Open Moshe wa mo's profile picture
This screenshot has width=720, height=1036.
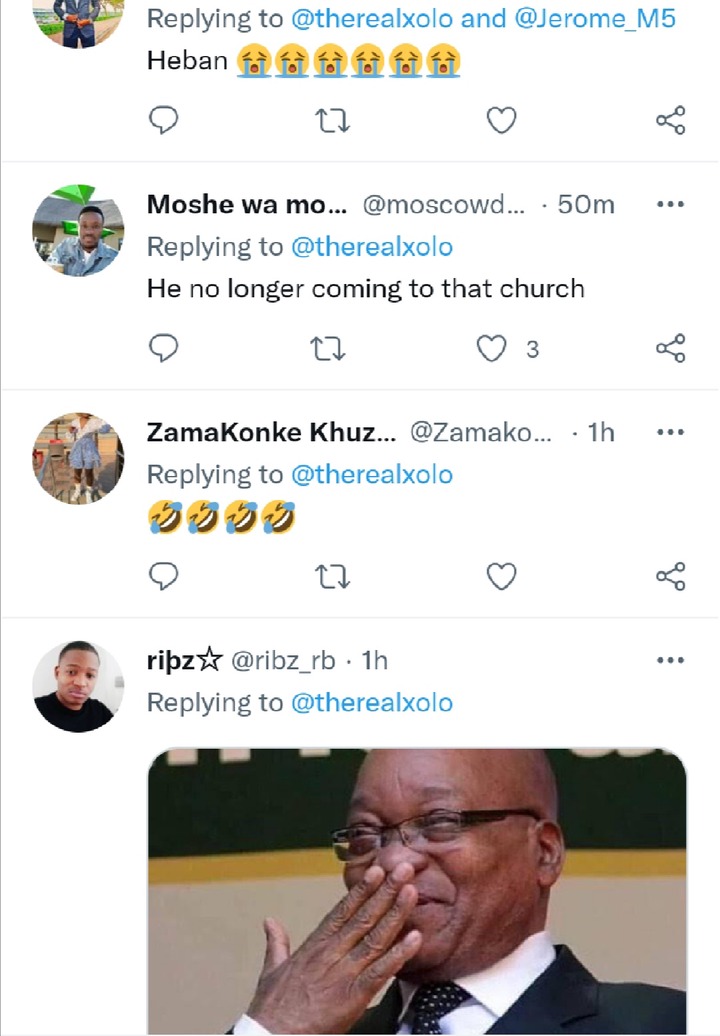pyautogui.click(x=78, y=230)
